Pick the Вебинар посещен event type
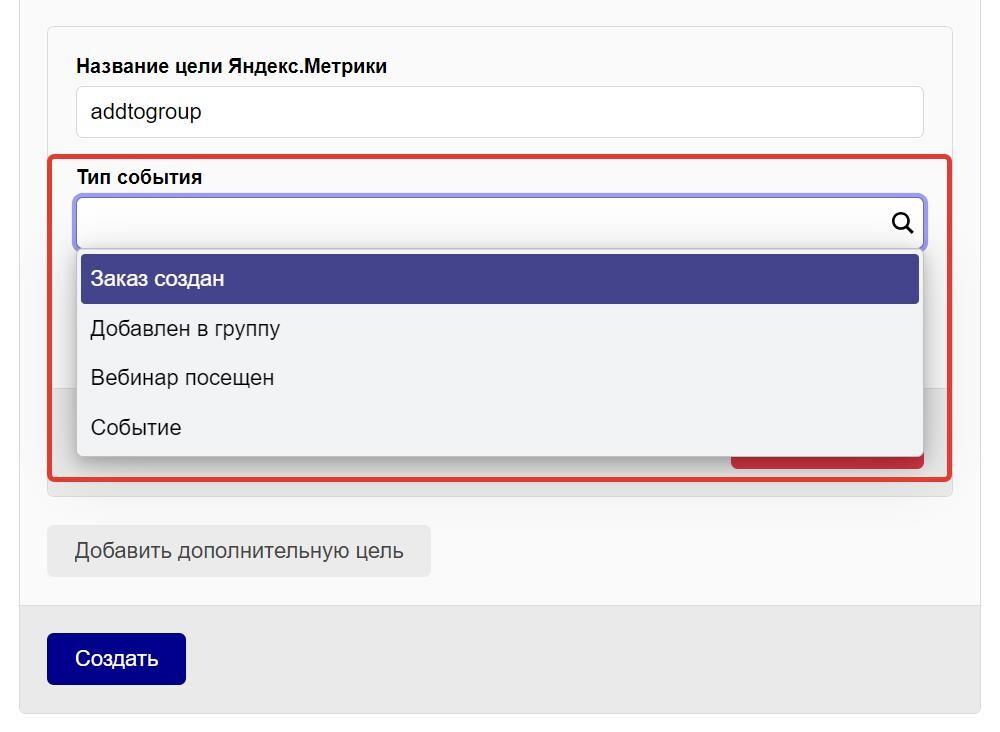 point(500,377)
